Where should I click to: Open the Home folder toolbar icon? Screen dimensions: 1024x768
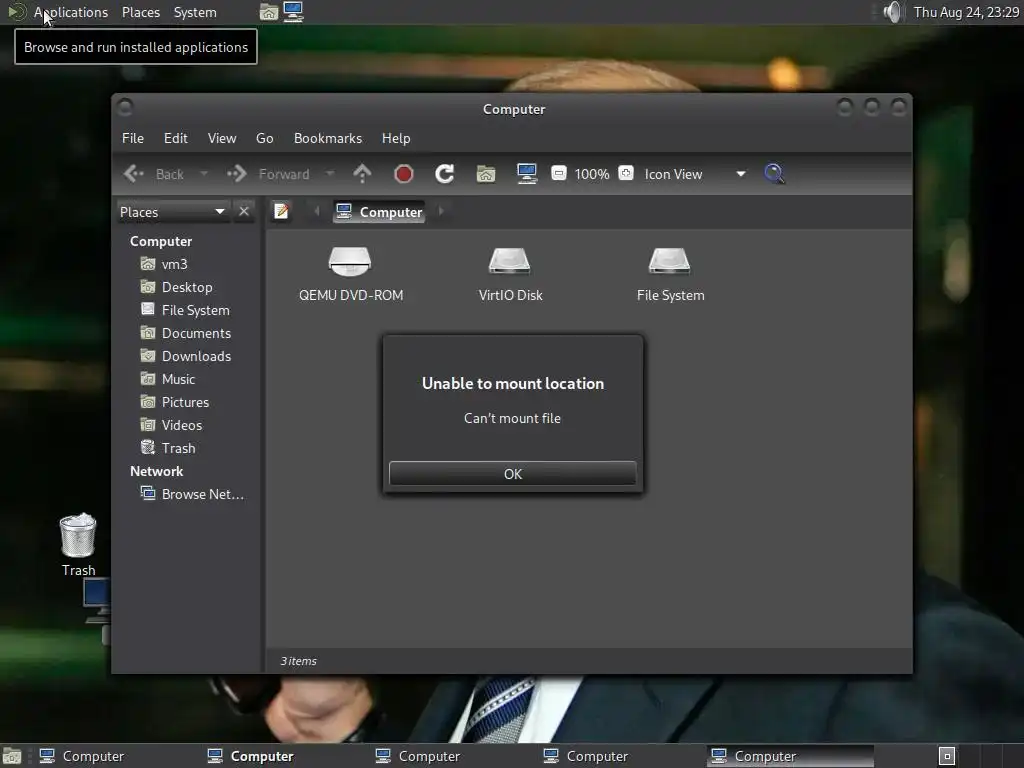point(486,174)
